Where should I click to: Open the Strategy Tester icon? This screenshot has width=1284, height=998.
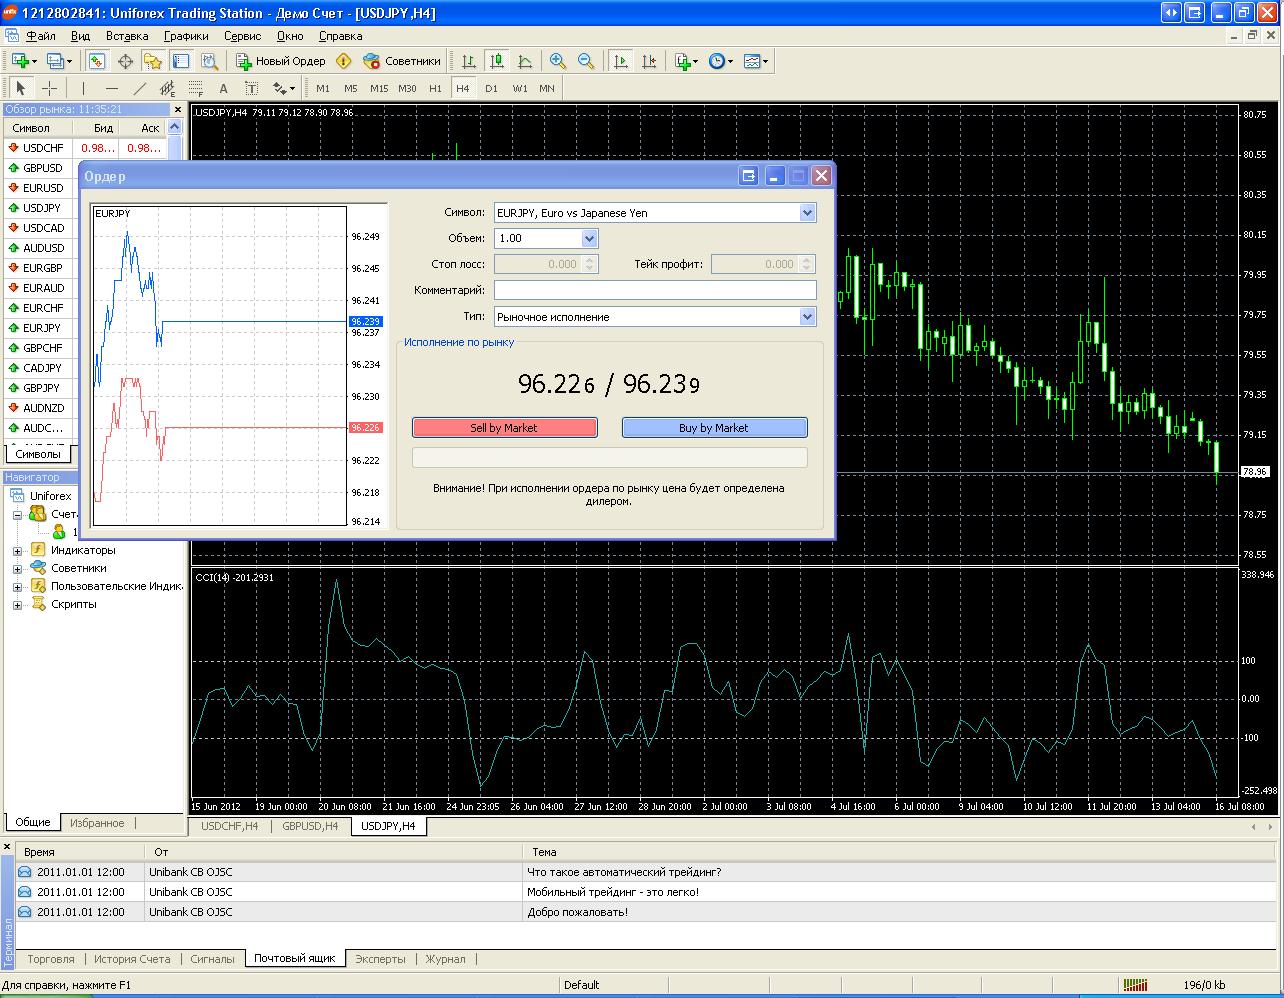pyautogui.click(x=208, y=61)
